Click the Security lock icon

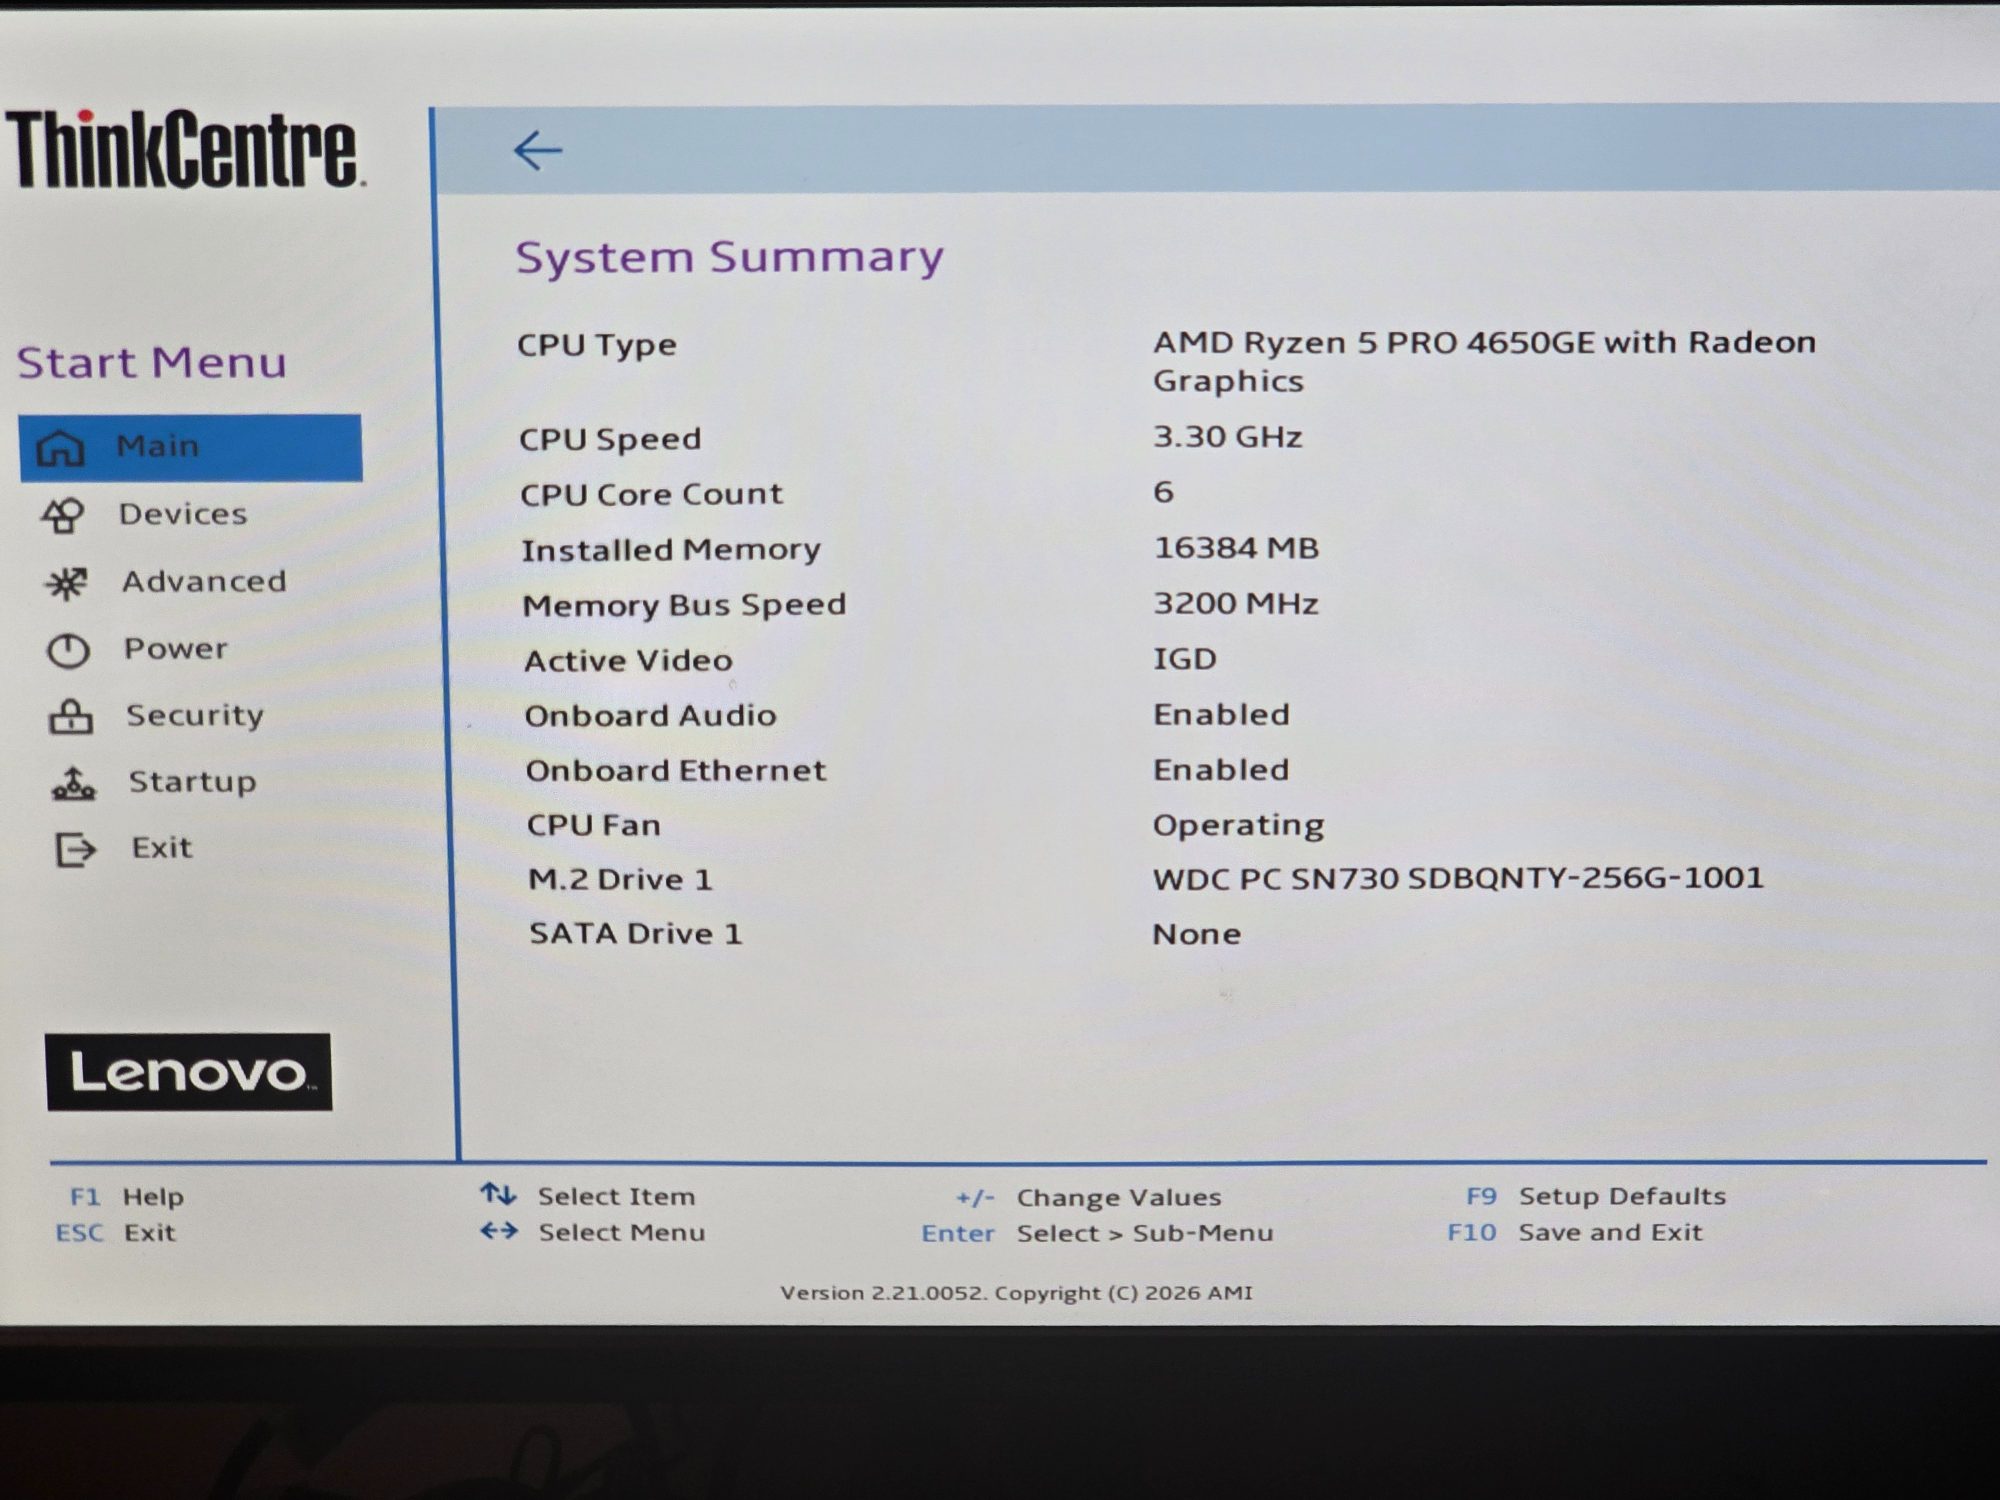[x=71, y=717]
